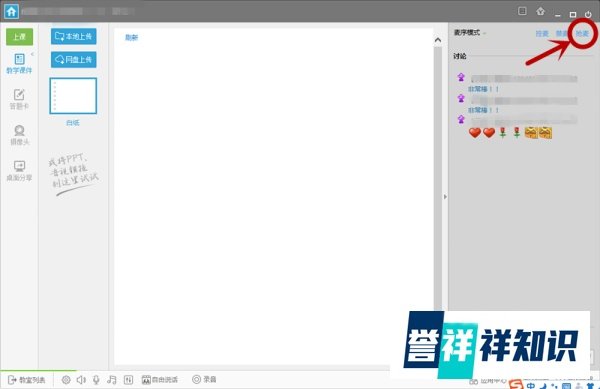600x389 pixels.
Task: Open the mixer sliders icon in bottom bar
Action: click(x=128, y=379)
